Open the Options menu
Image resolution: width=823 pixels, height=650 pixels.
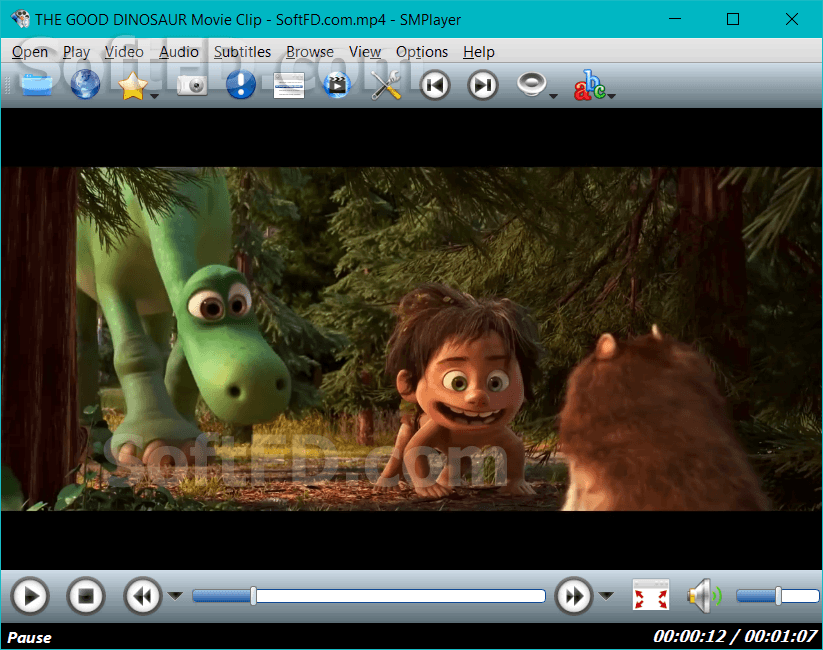click(422, 51)
